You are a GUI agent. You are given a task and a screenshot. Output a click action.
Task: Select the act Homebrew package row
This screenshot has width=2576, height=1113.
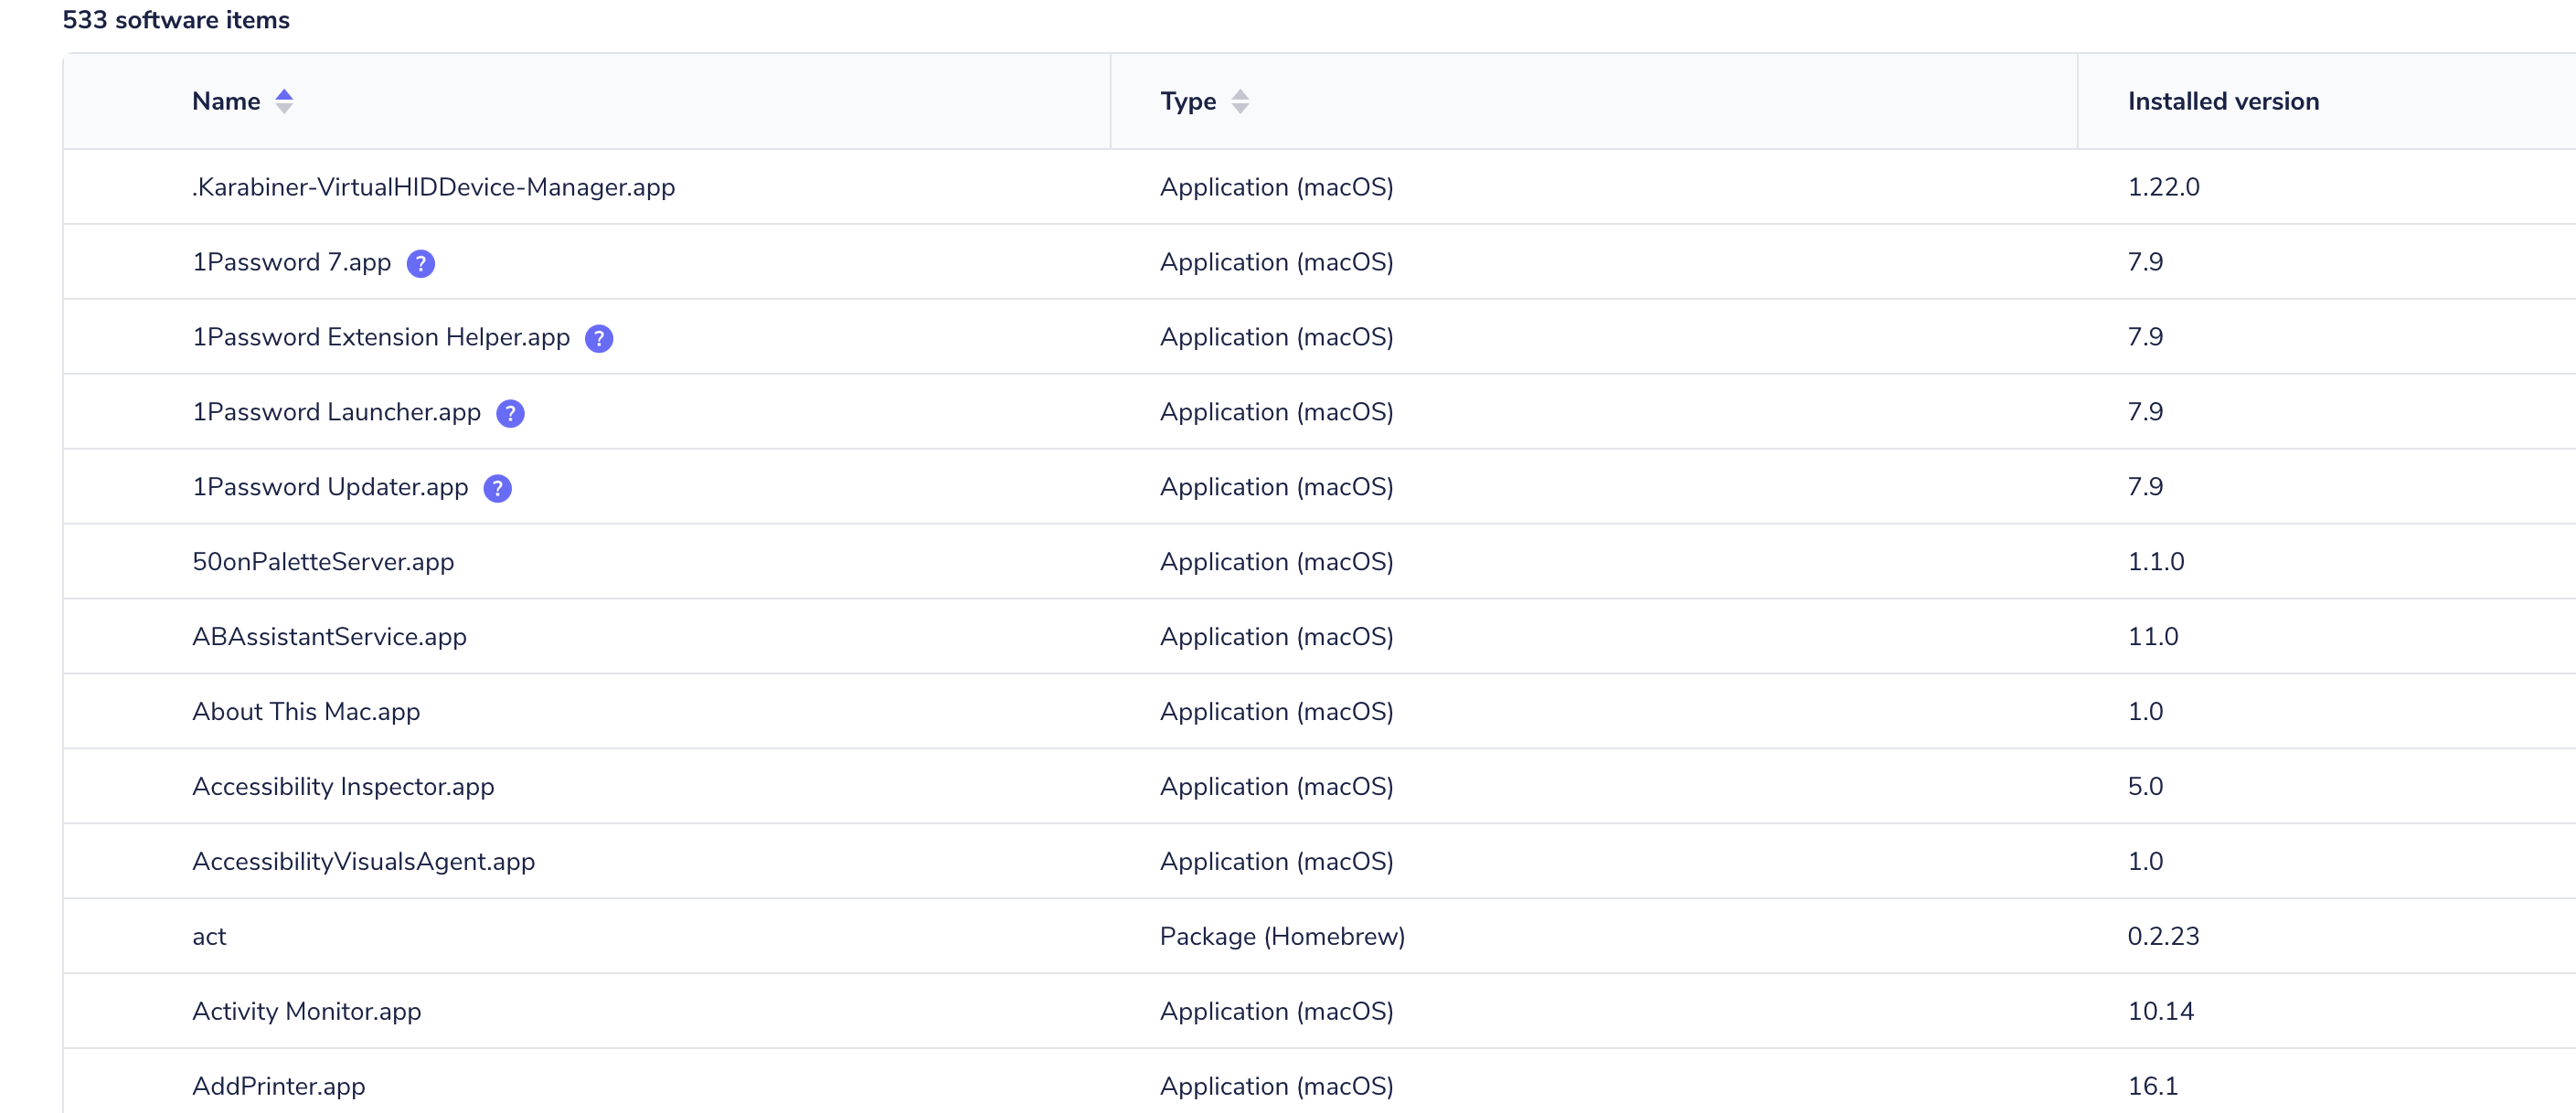(x=209, y=937)
